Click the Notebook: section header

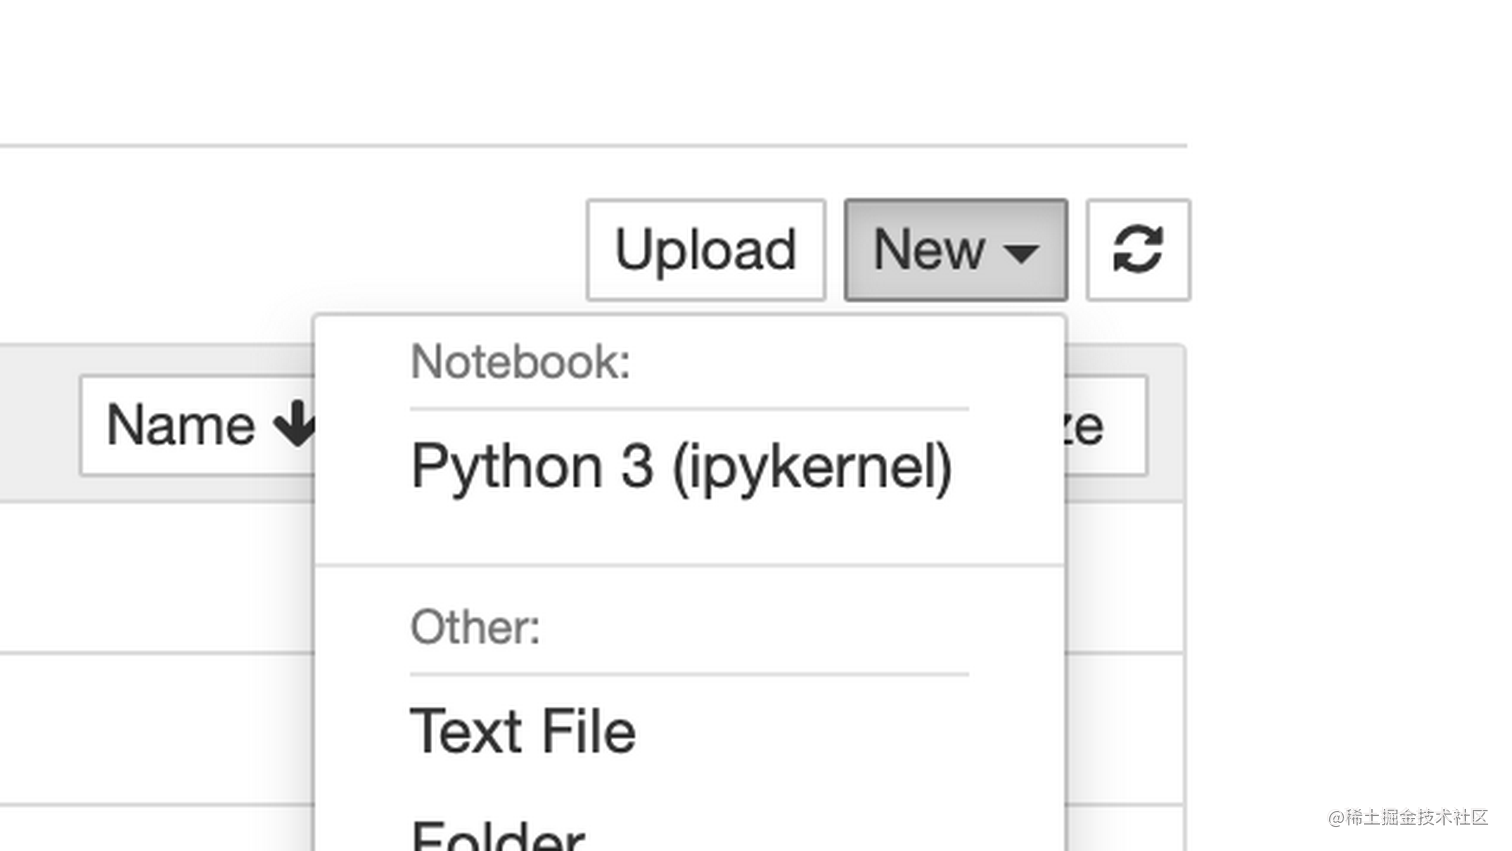pos(520,362)
